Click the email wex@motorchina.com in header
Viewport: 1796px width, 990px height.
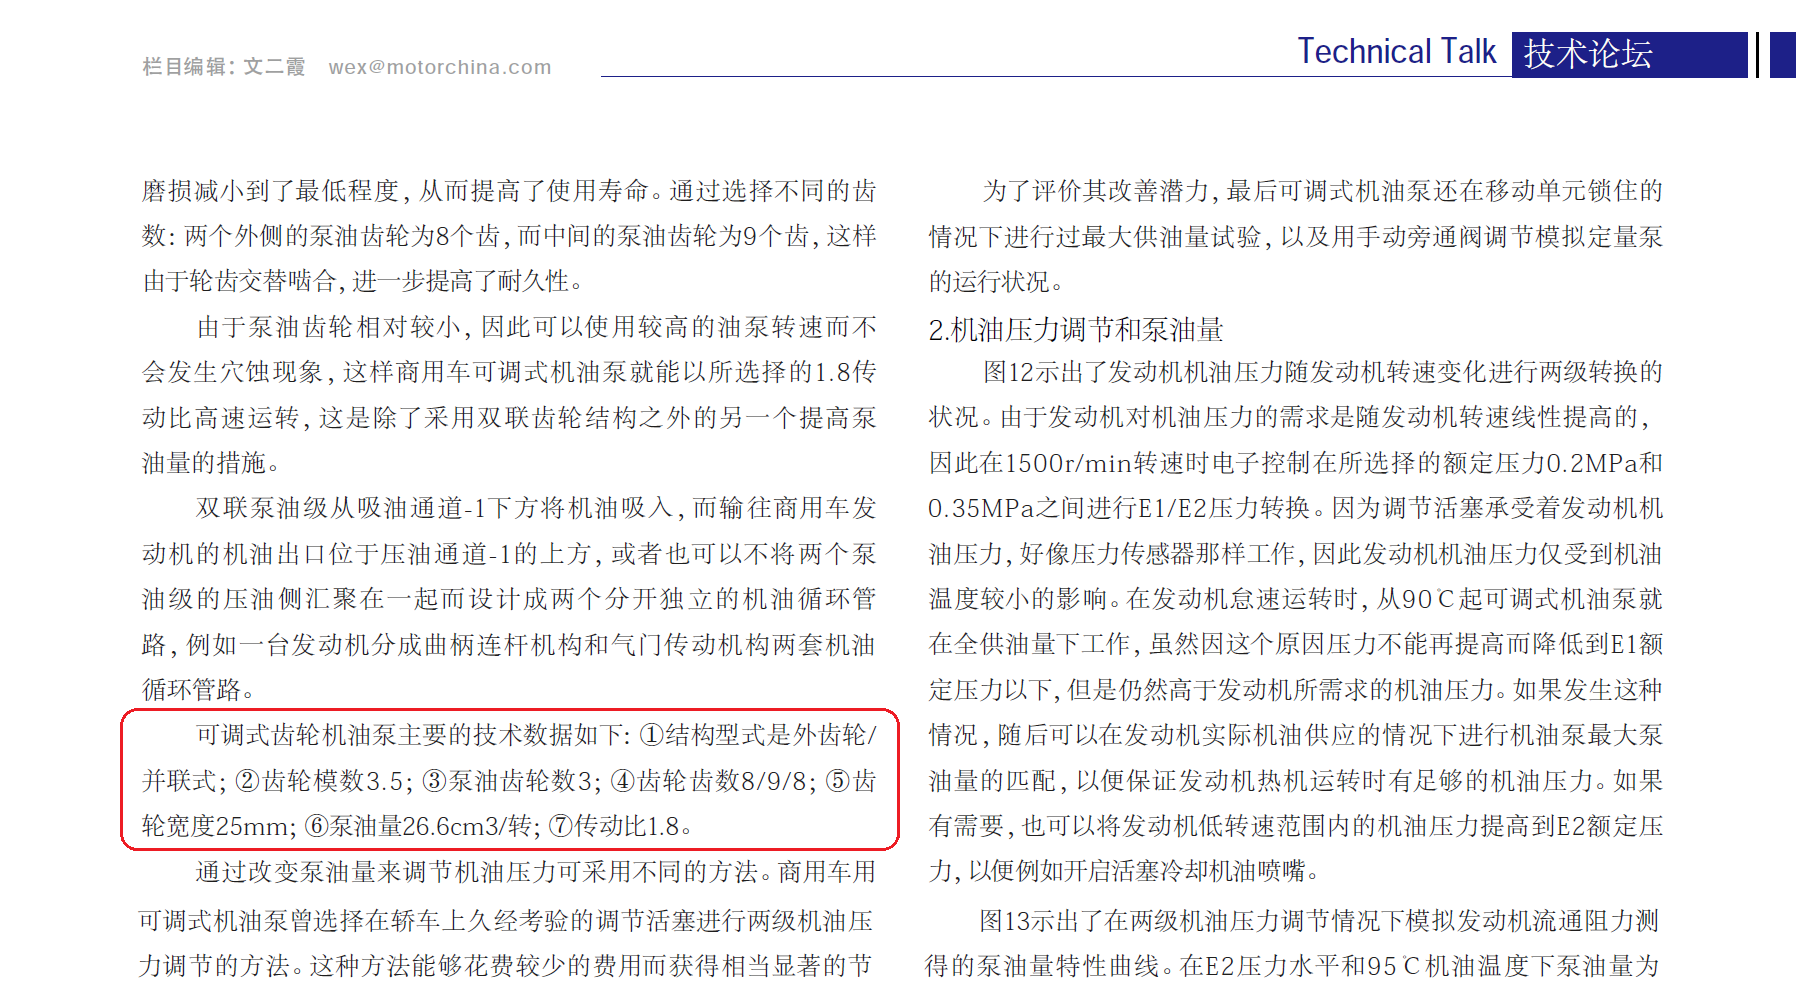coord(439,67)
